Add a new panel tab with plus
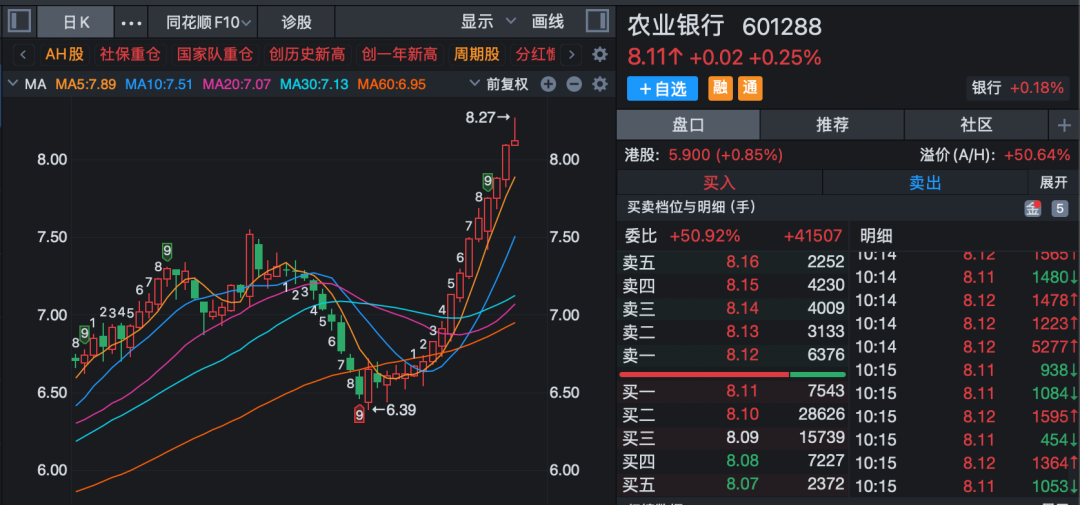 coord(1064,125)
